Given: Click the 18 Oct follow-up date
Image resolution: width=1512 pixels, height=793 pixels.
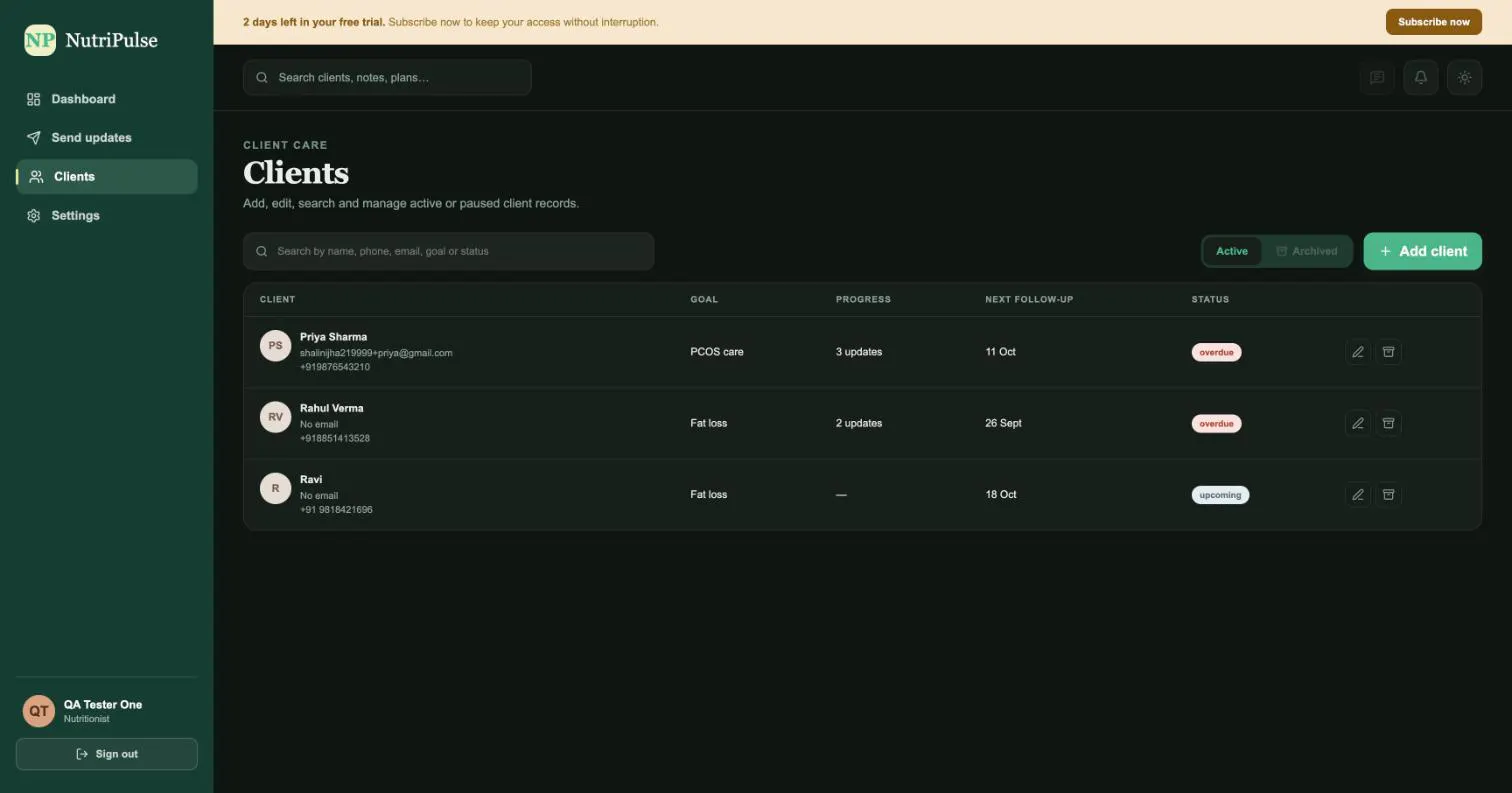Looking at the screenshot, I should click(1000, 494).
